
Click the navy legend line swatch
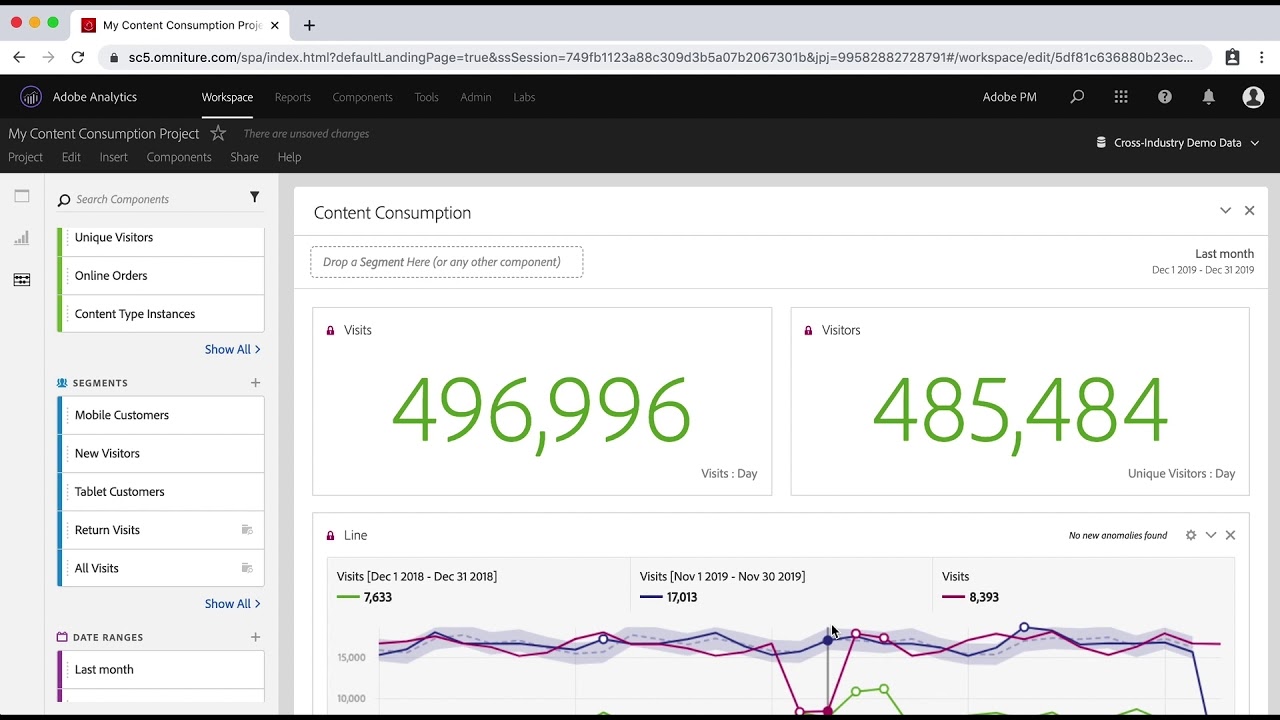[651, 597]
